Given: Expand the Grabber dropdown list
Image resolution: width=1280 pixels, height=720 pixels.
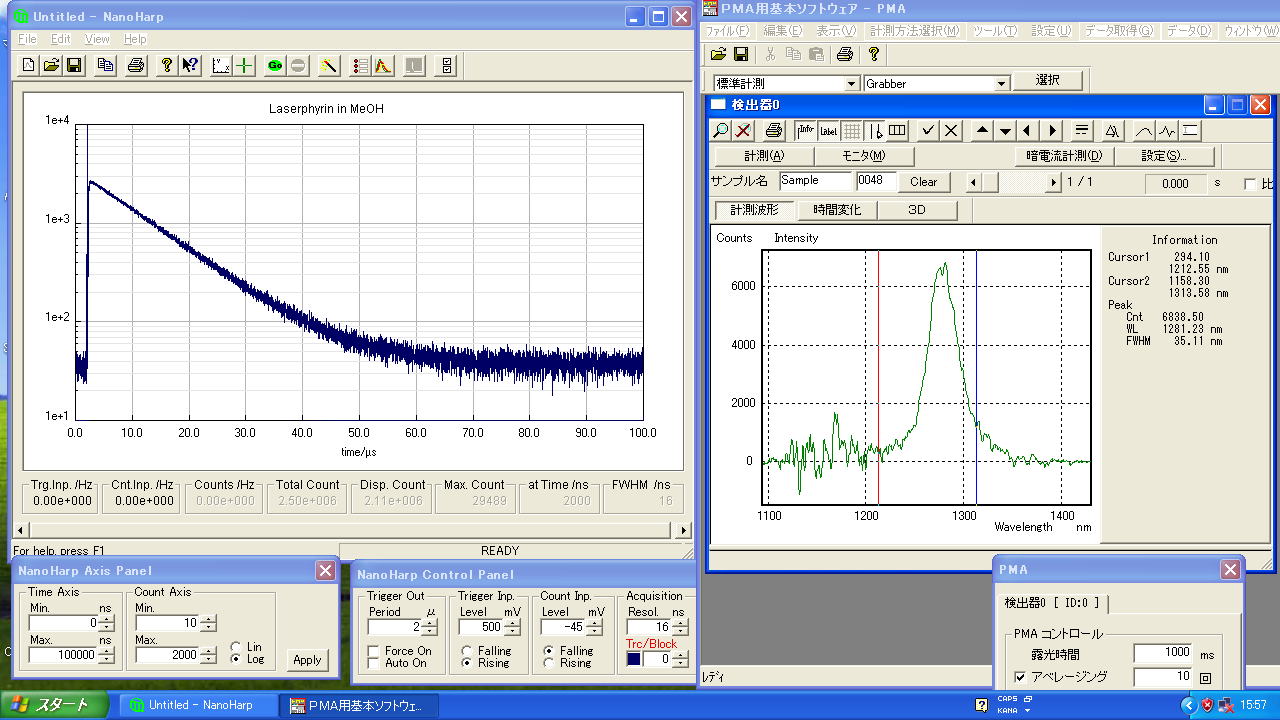Looking at the screenshot, I should point(1002,84).
